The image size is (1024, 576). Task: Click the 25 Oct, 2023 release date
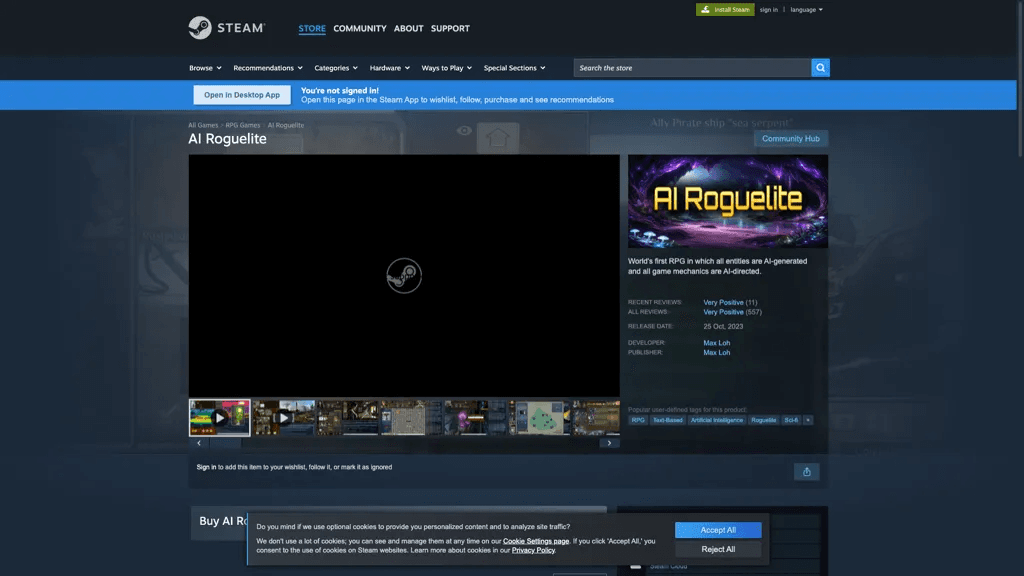click(x=723, y=327)
